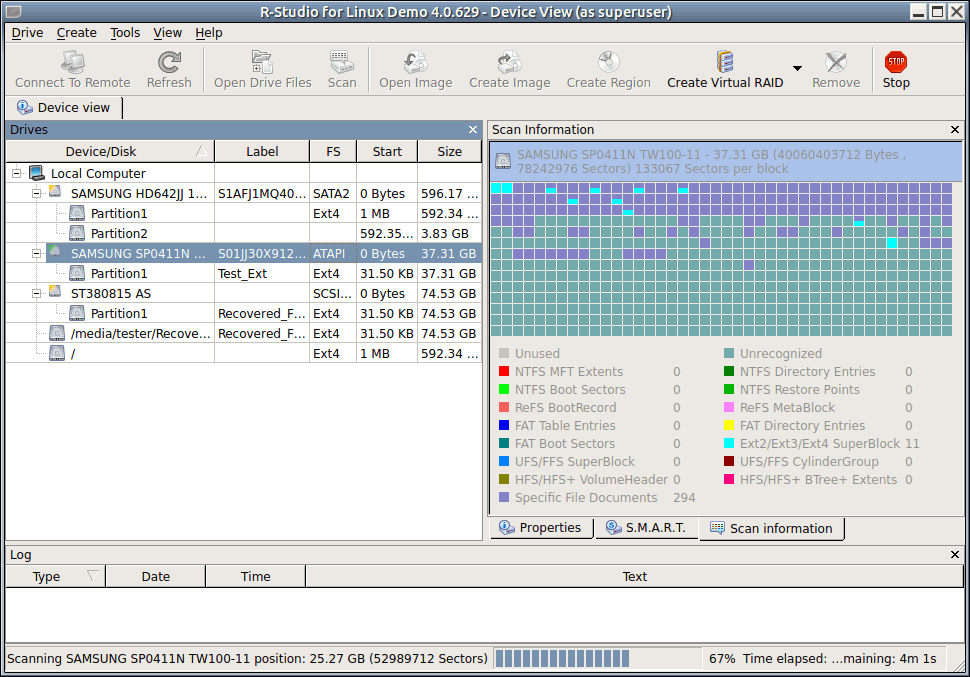The height and width of the screenshot is (677, 970).
Task: Click the 67% scan status text
Action: pyautogui.click(x=722, y=658)
